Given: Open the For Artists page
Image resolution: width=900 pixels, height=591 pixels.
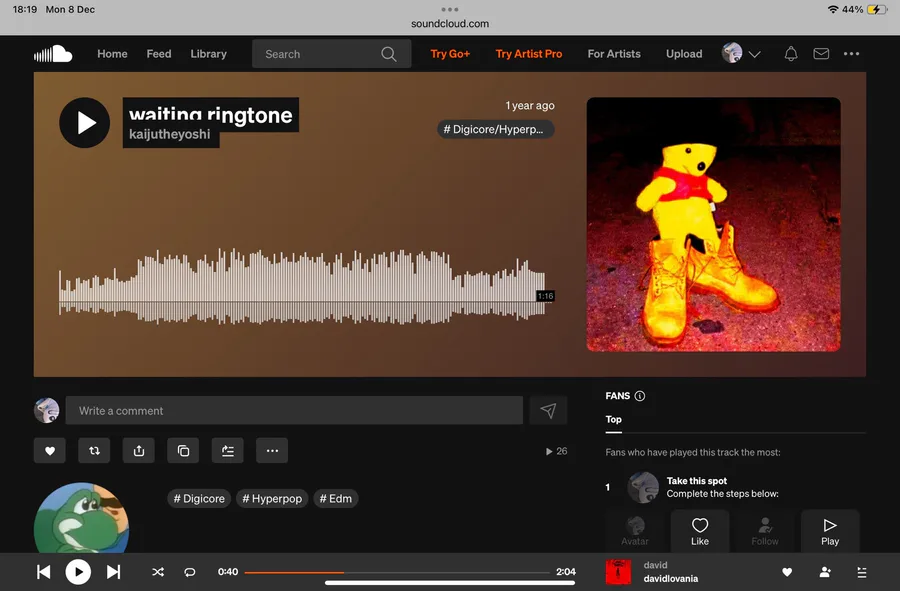Looking at the screenshot, I should [614, 54].
